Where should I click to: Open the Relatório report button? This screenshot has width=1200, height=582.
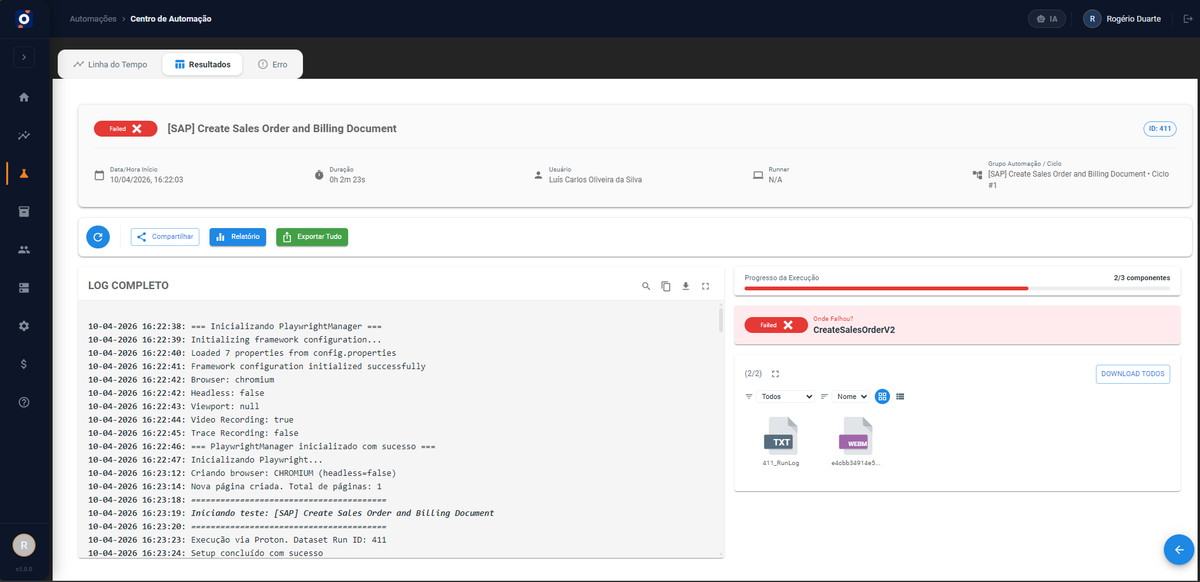coord(237,237)
